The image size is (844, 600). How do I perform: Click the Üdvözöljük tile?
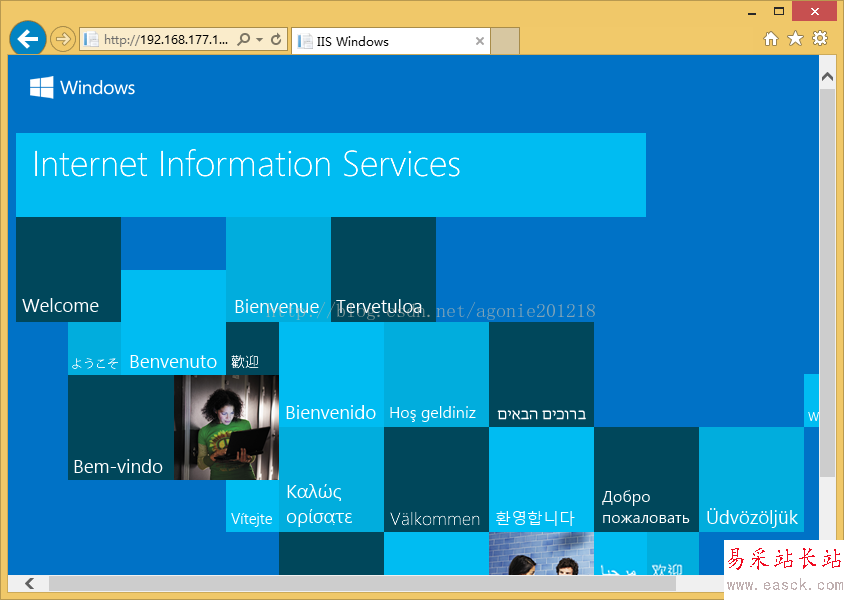751,479
